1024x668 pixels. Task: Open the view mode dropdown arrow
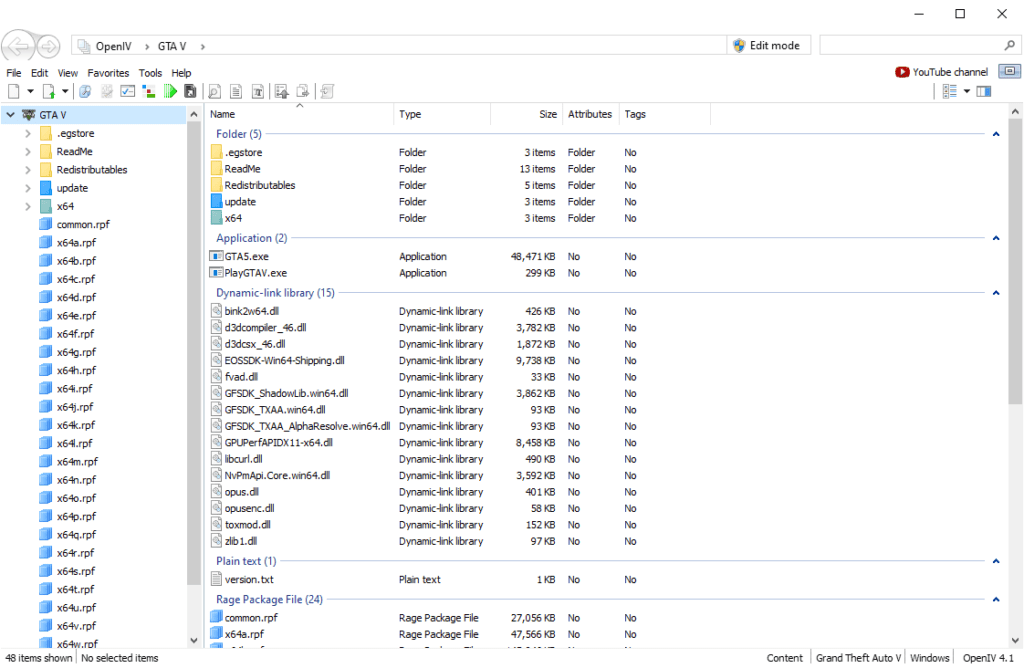click(x=967, y=91)
